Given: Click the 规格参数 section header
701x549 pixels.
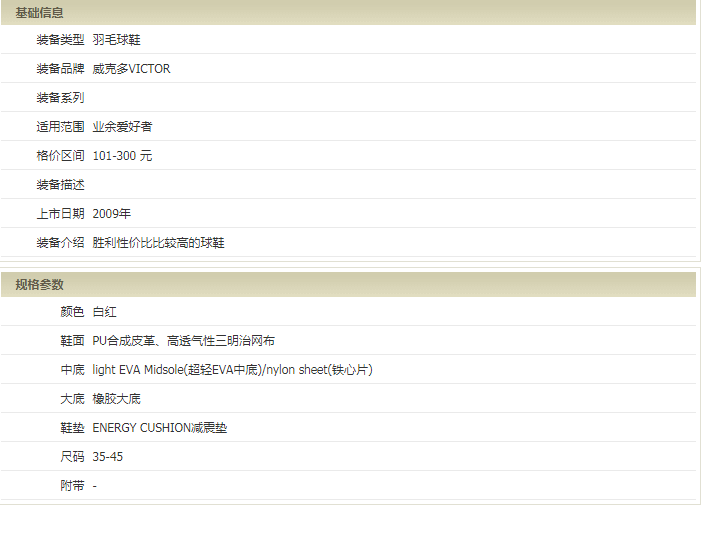Looking at the screenshot, I should 39,285.
